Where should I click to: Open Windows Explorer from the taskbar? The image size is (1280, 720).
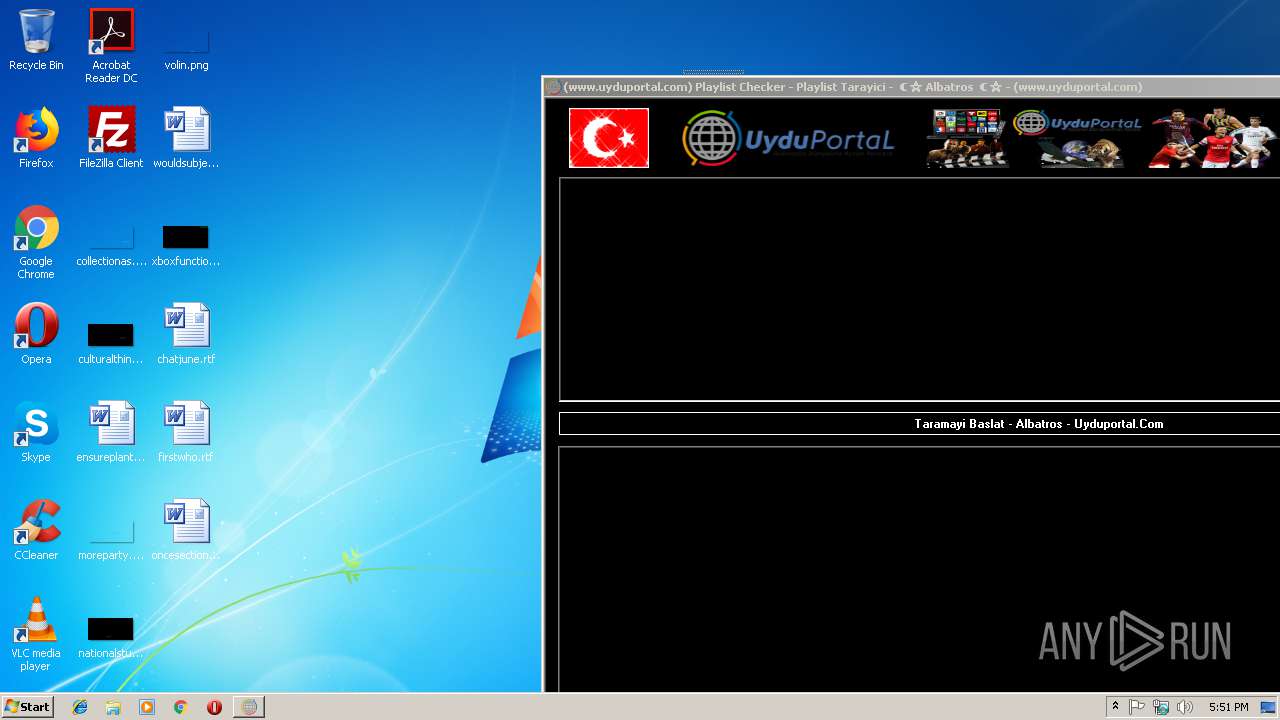click(113, 707)
